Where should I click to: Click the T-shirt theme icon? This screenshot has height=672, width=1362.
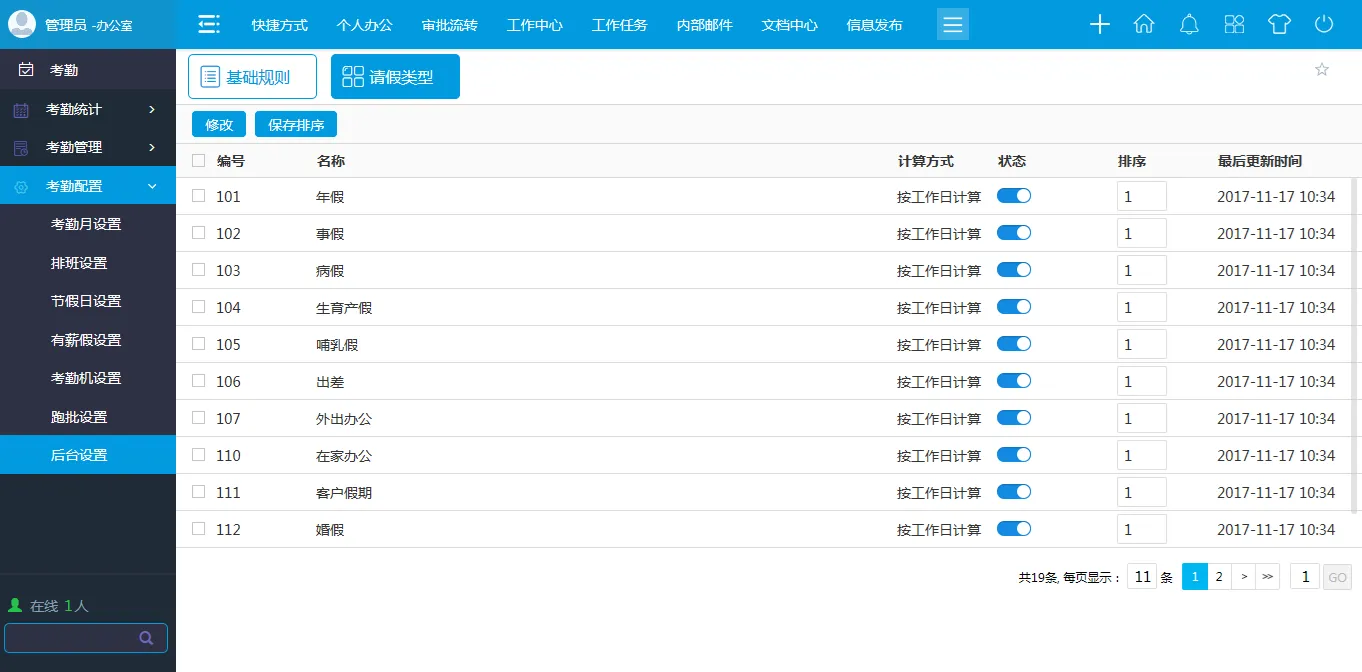tap(1279, 25)
